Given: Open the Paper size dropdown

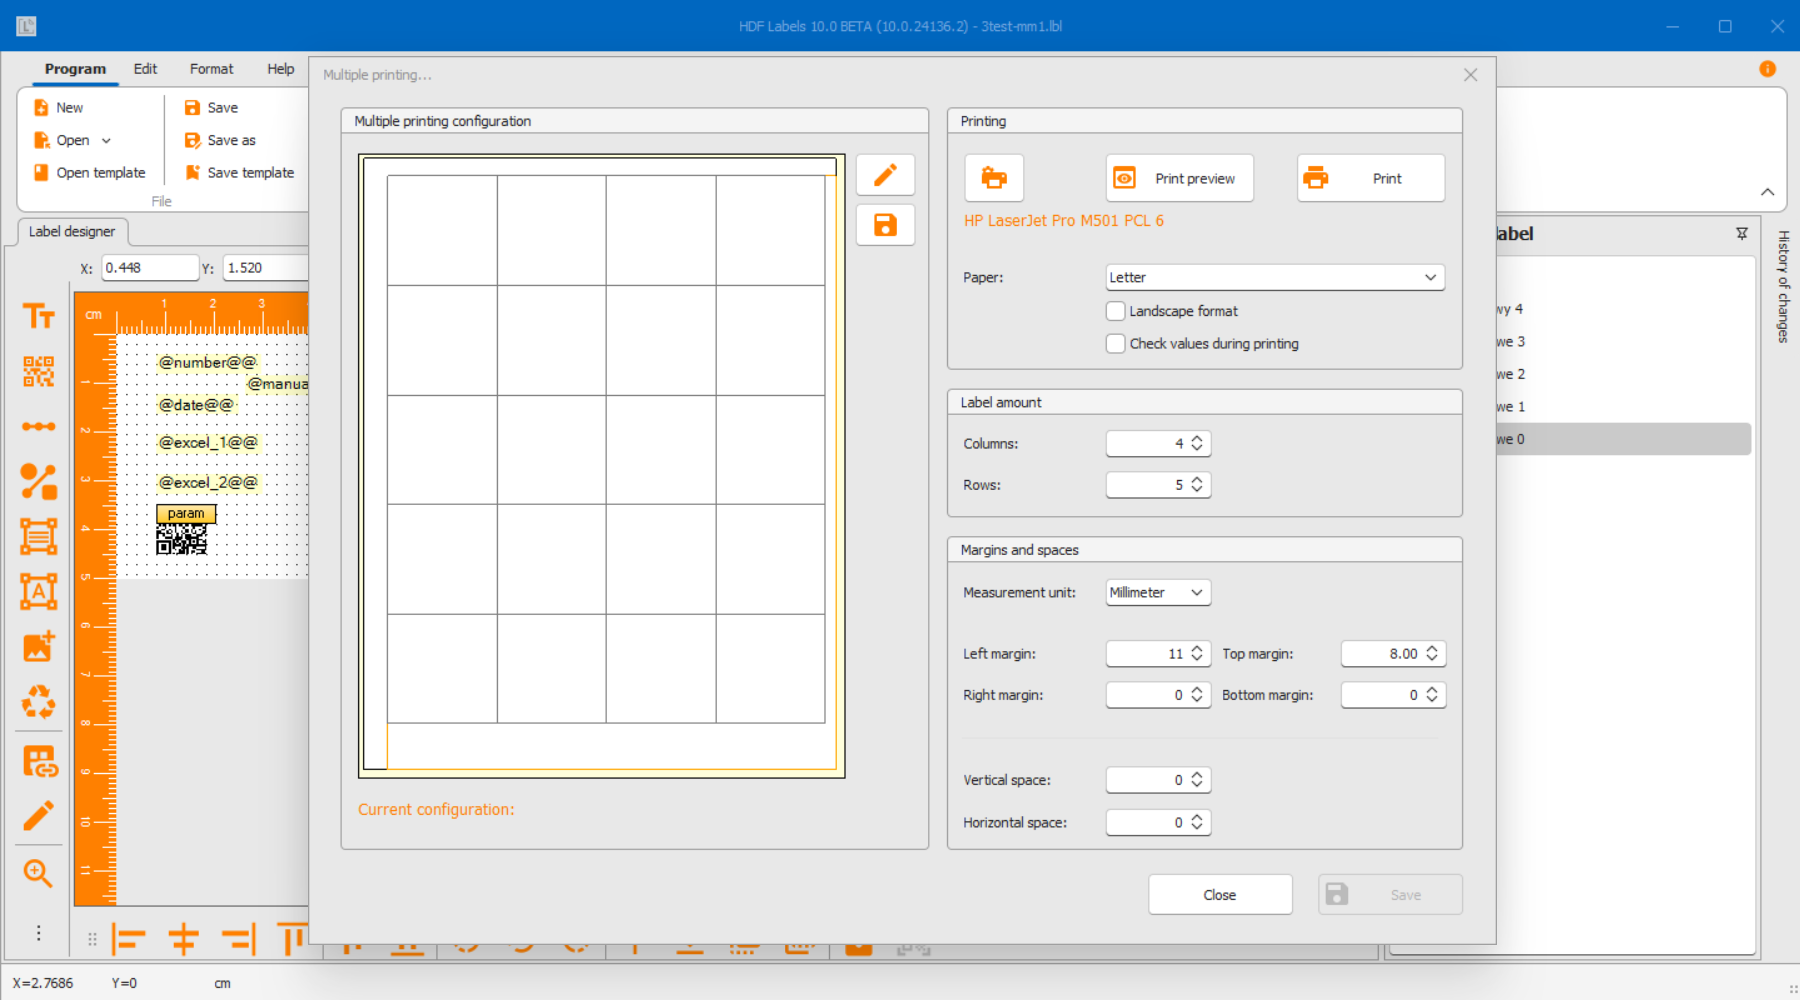Looking at the screenshot, I should coord(1274,278).
